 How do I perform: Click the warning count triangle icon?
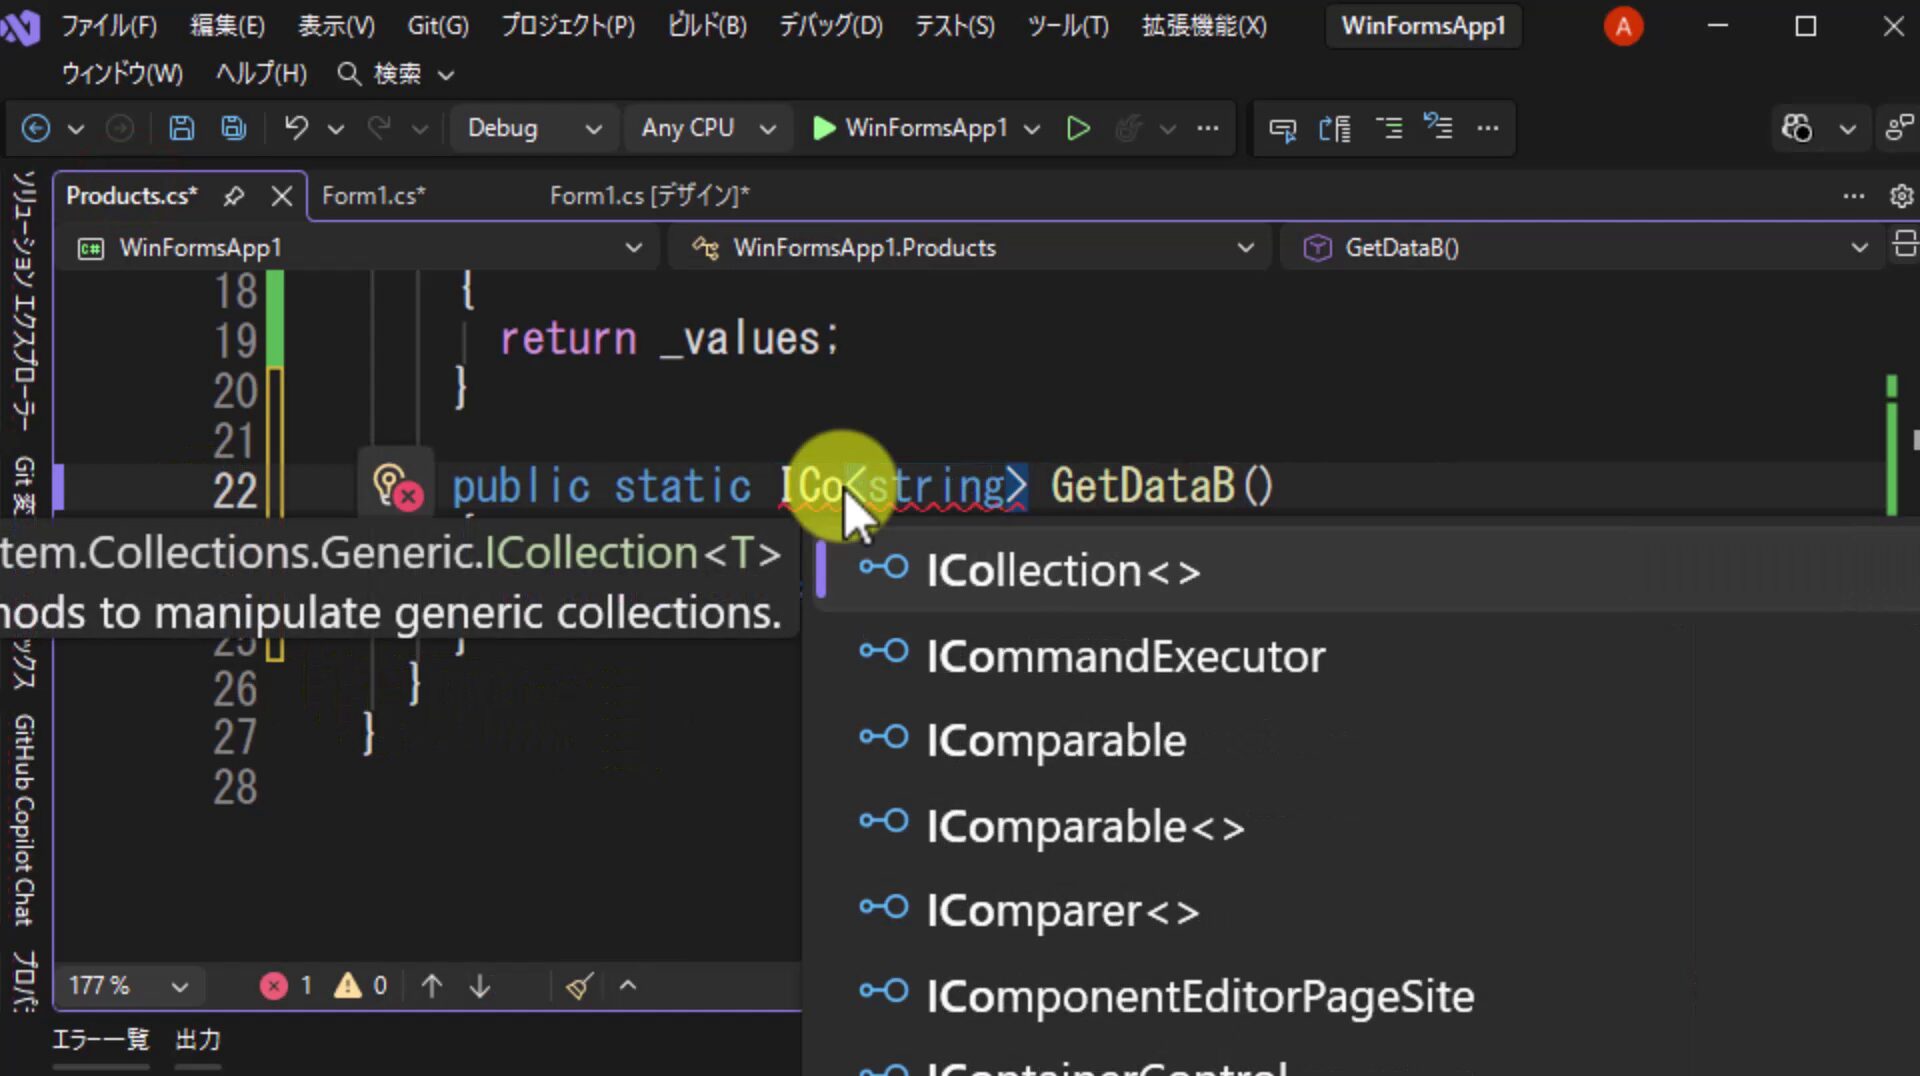tap(347, 986)
